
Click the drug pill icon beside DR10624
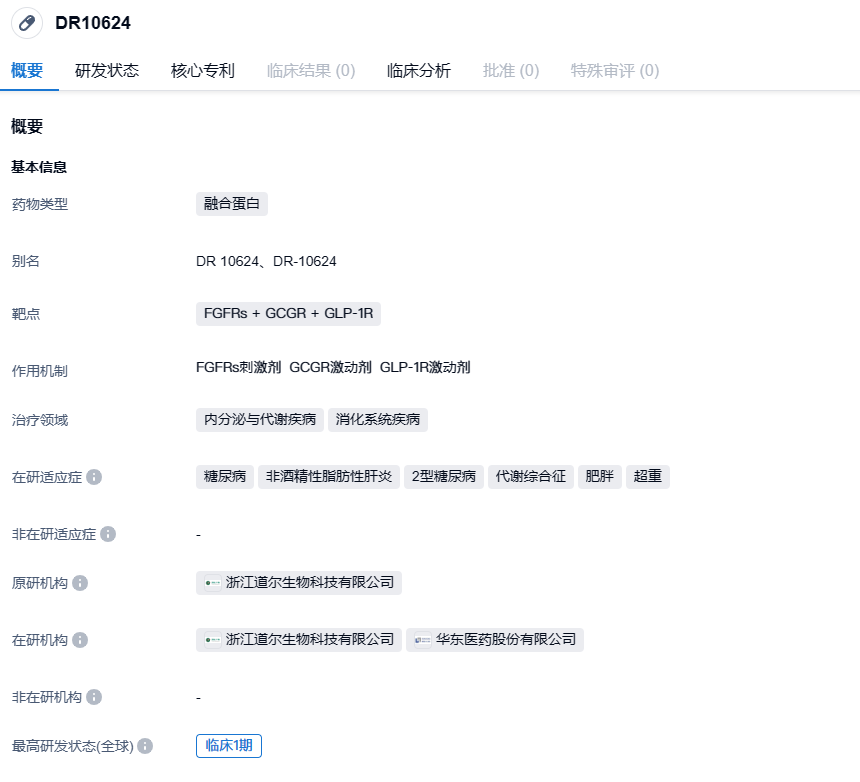click(27, 23)
